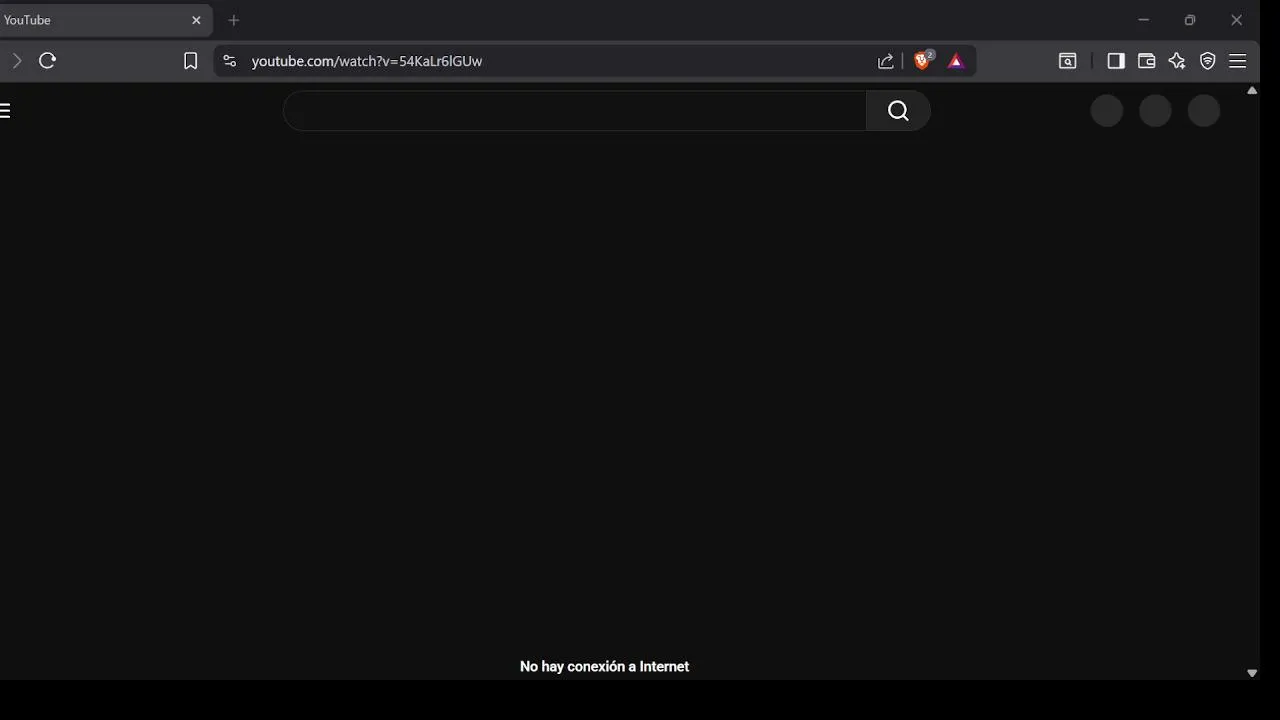This screenshot has height=720, width=1280.
Task: Click the scrollbar up arrow
Action: (x=1252, y=91)
